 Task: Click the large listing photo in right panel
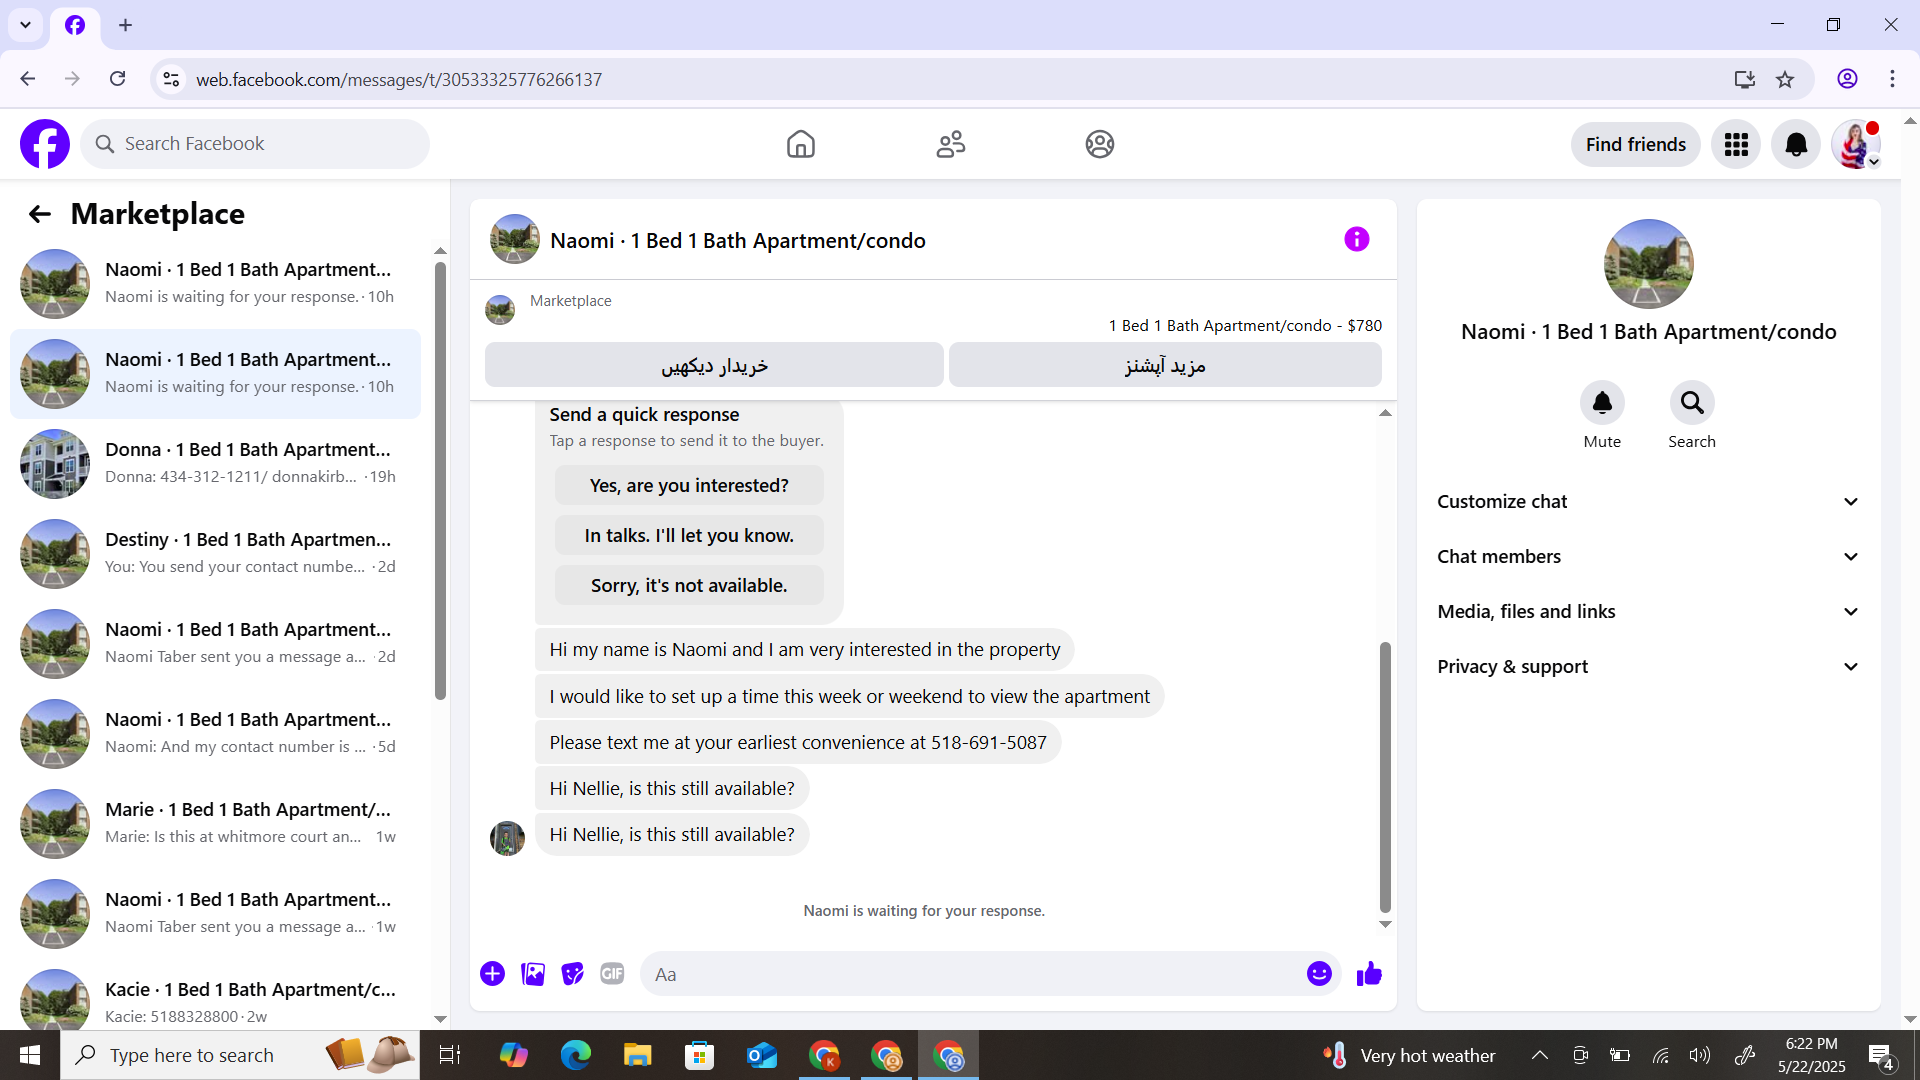coord(1648,264)
